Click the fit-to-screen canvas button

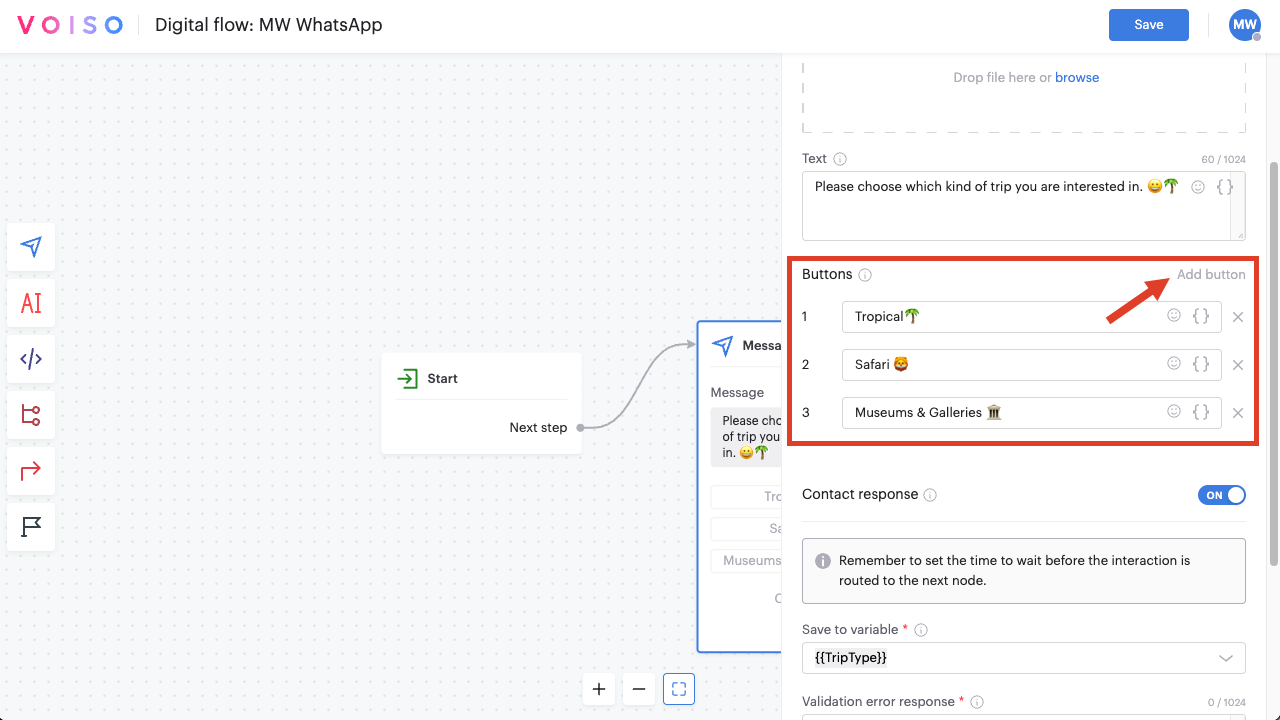[679, 689]
